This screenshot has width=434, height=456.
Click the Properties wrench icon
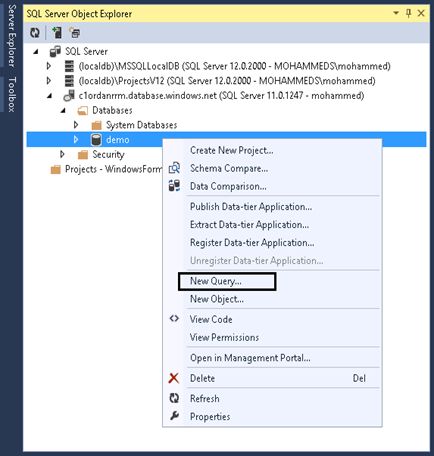pos(174,416)
